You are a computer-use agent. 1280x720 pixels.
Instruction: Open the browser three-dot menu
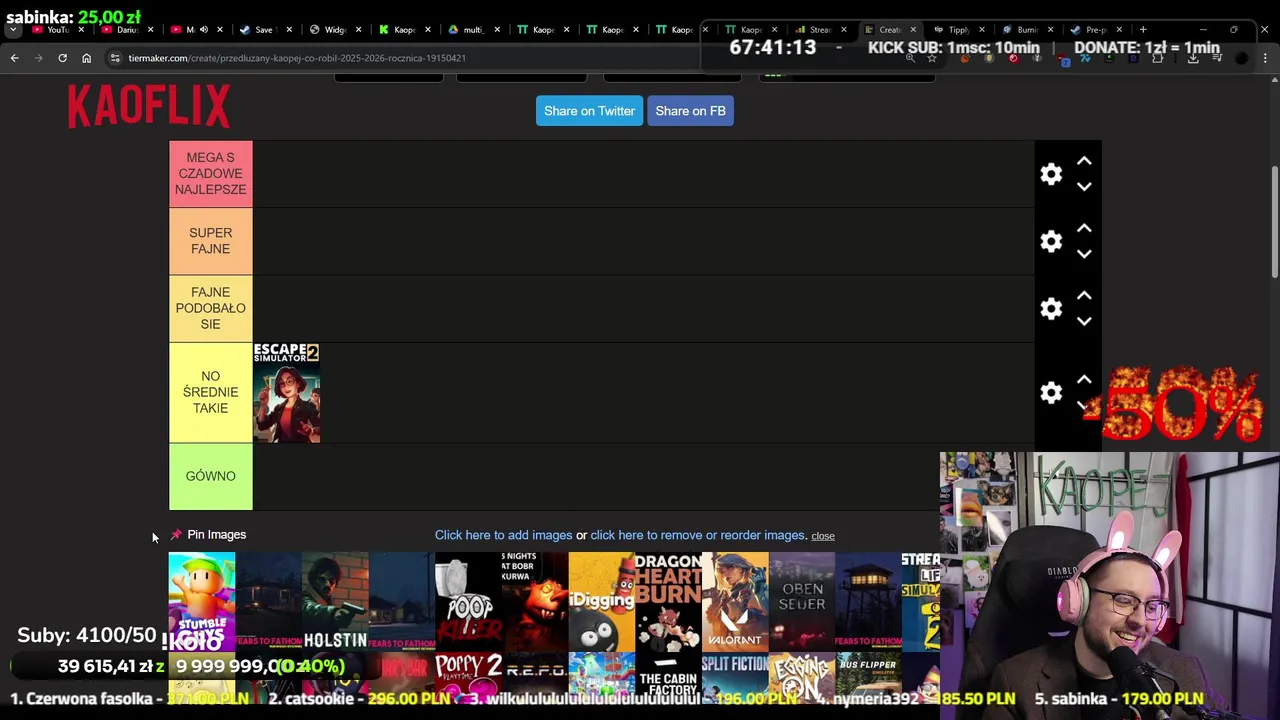tap(1265, 58)
